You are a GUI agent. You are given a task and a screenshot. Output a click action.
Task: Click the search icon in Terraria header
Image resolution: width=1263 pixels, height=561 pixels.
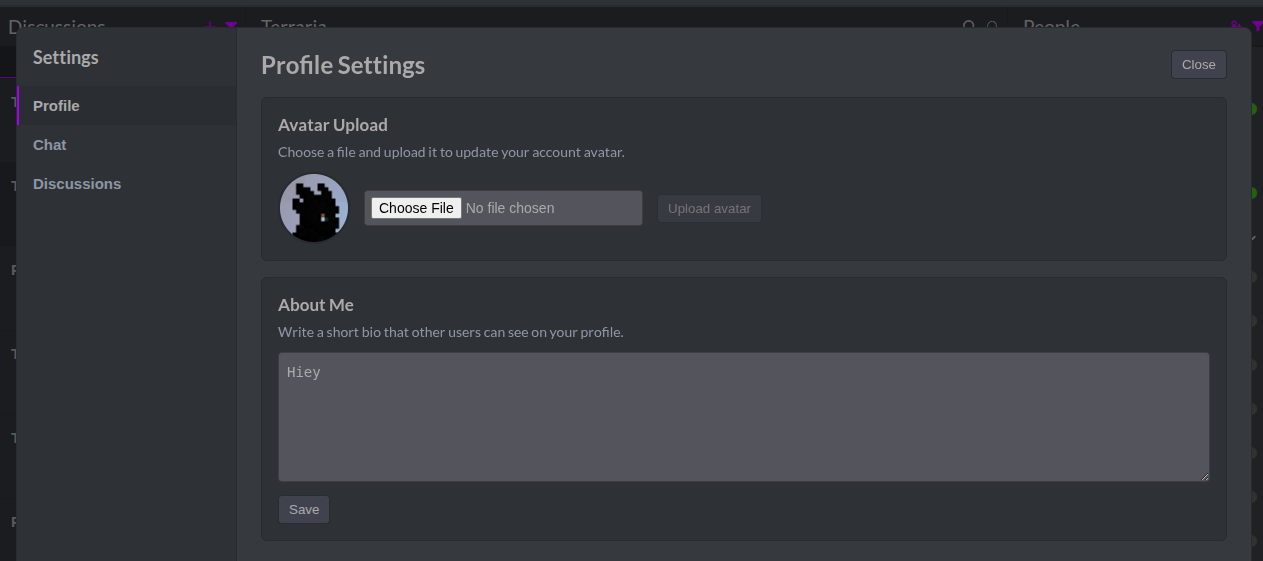point(968,25)
